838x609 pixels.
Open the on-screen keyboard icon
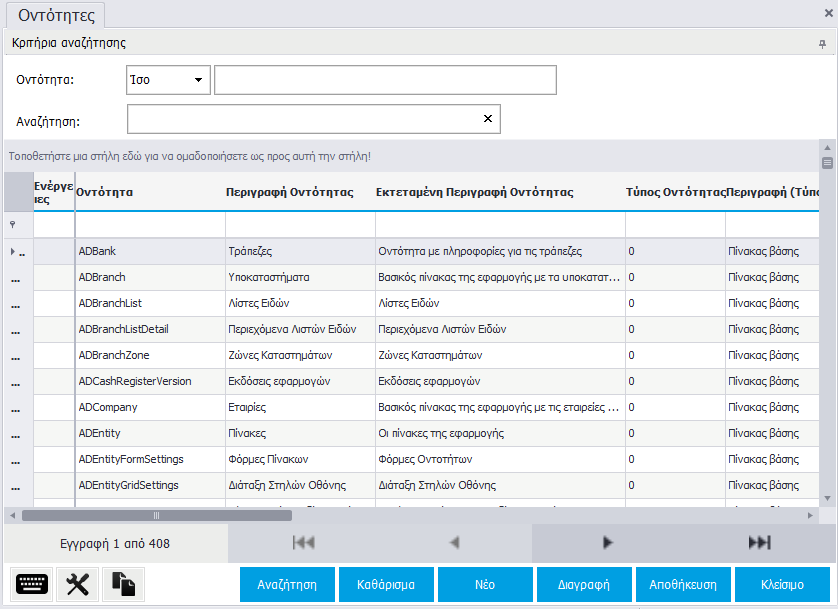[33, 584]
